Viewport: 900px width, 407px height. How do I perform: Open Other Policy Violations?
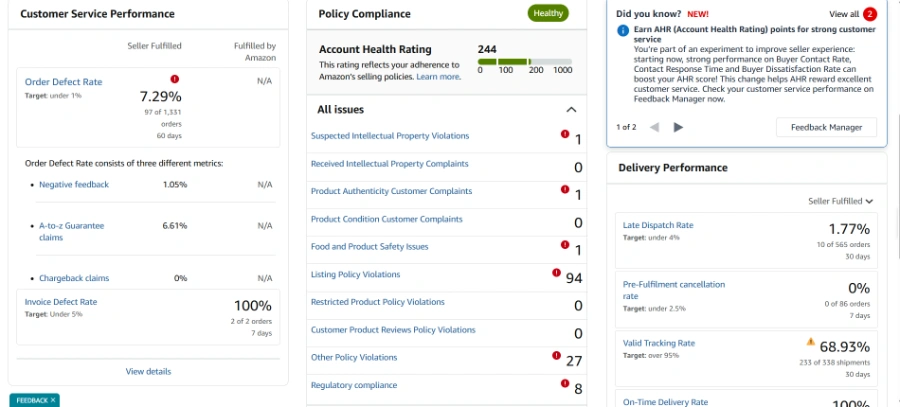[x=354, y=357]
